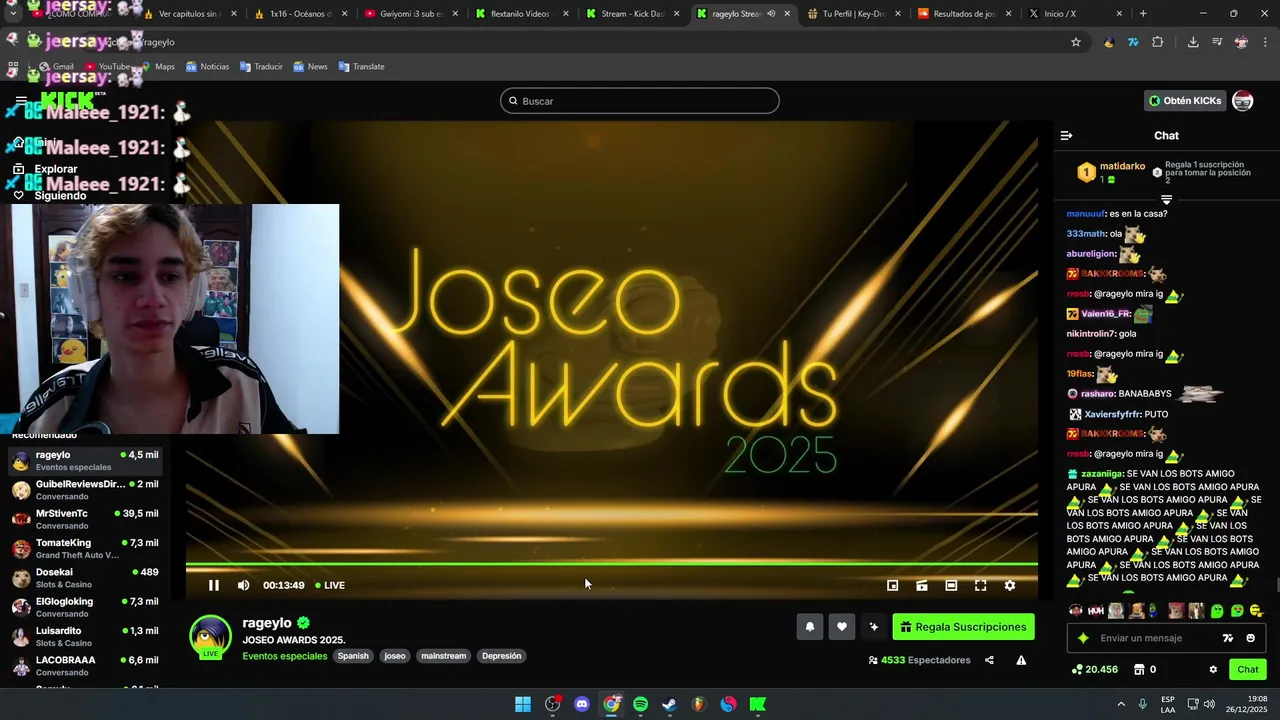
Task: Toggle notification bell for rageylo
Action: [x=810, y=627]
